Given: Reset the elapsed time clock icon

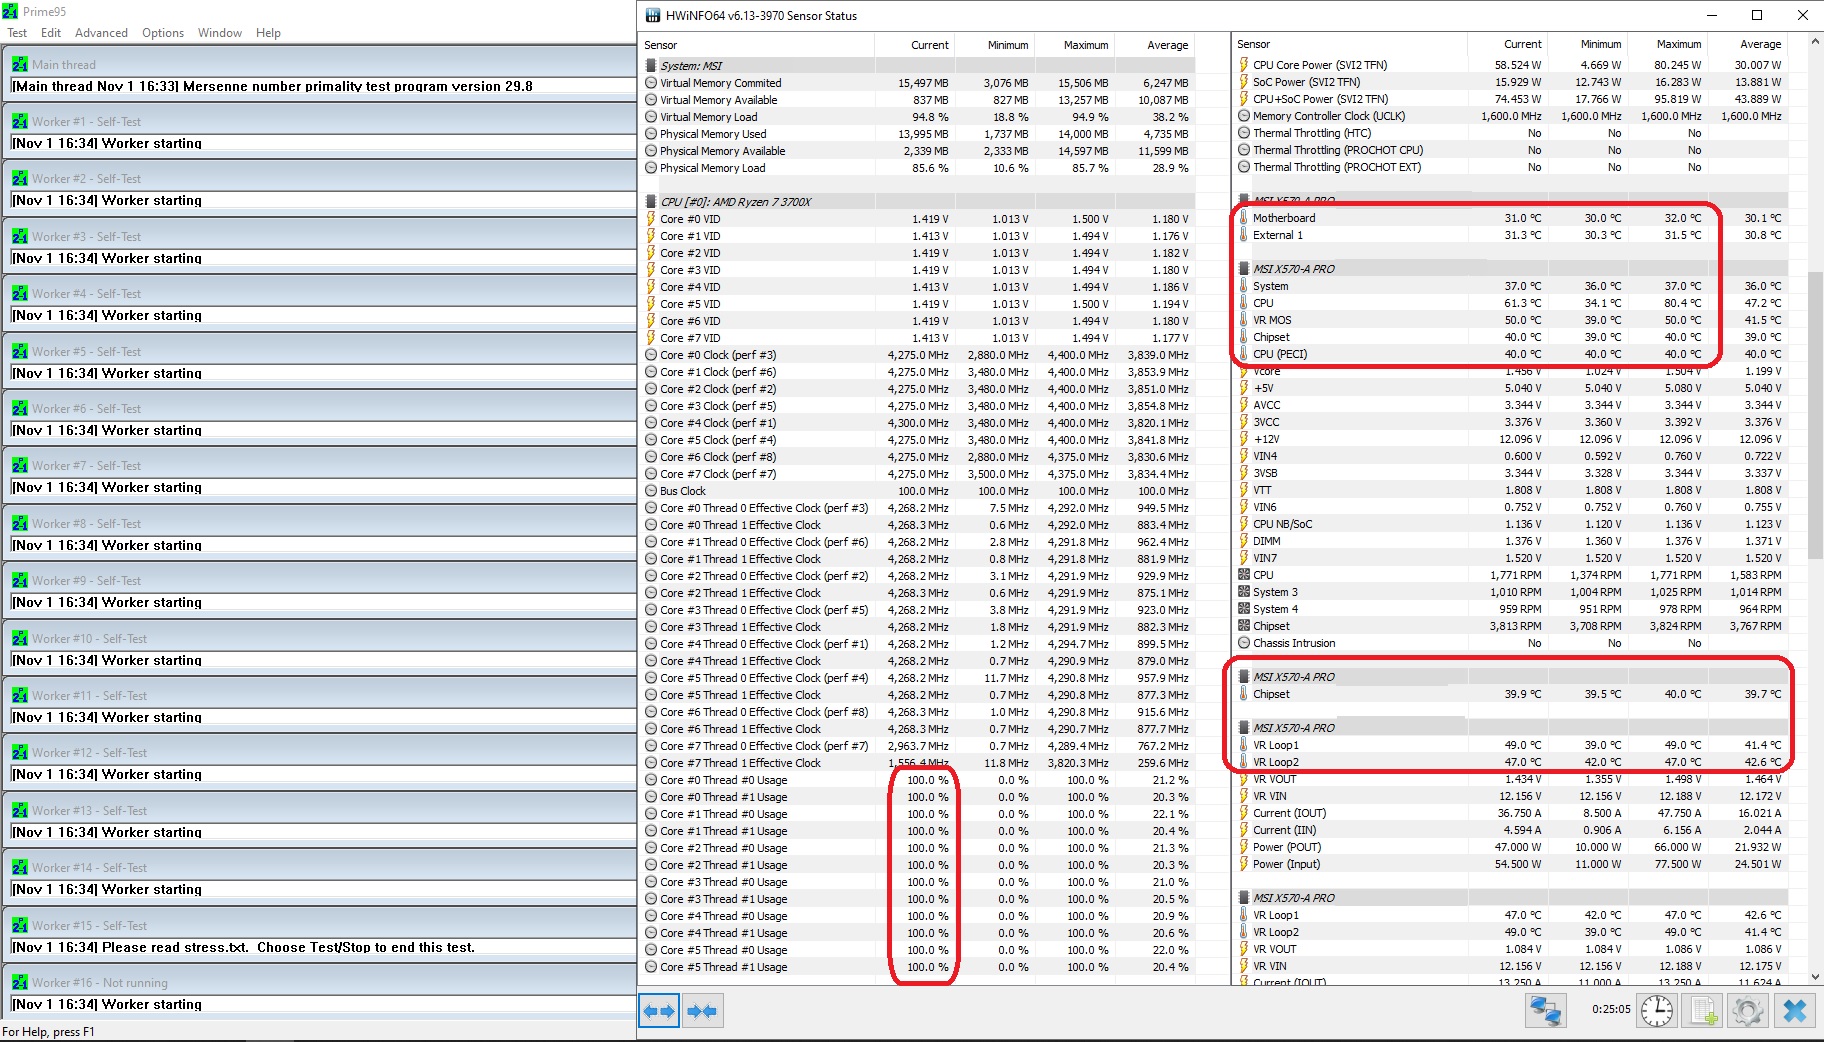Looking at the screenshot, I should click(x=1657, y=1010).
